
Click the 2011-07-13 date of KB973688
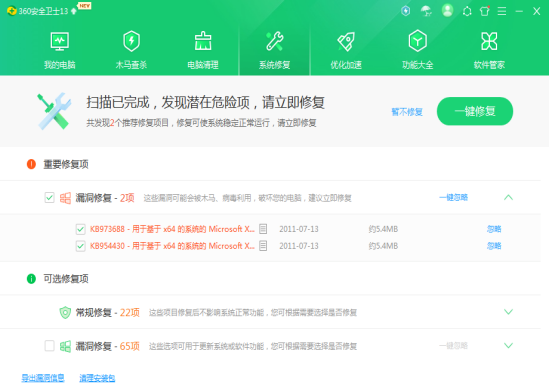pyautogui.click(x=299, y=229)
